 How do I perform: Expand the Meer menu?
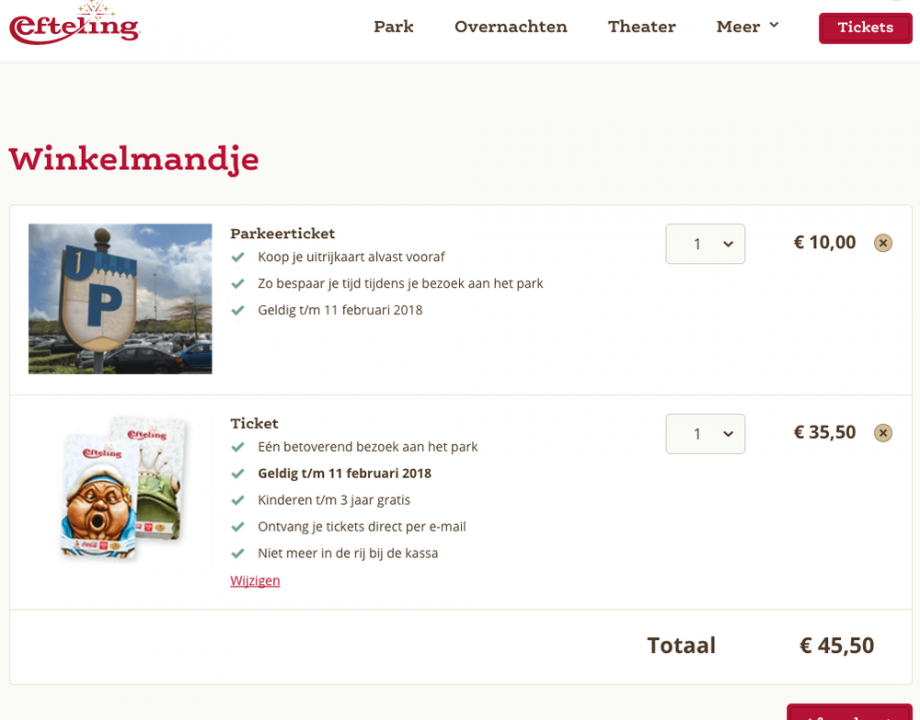click(747, 27)
